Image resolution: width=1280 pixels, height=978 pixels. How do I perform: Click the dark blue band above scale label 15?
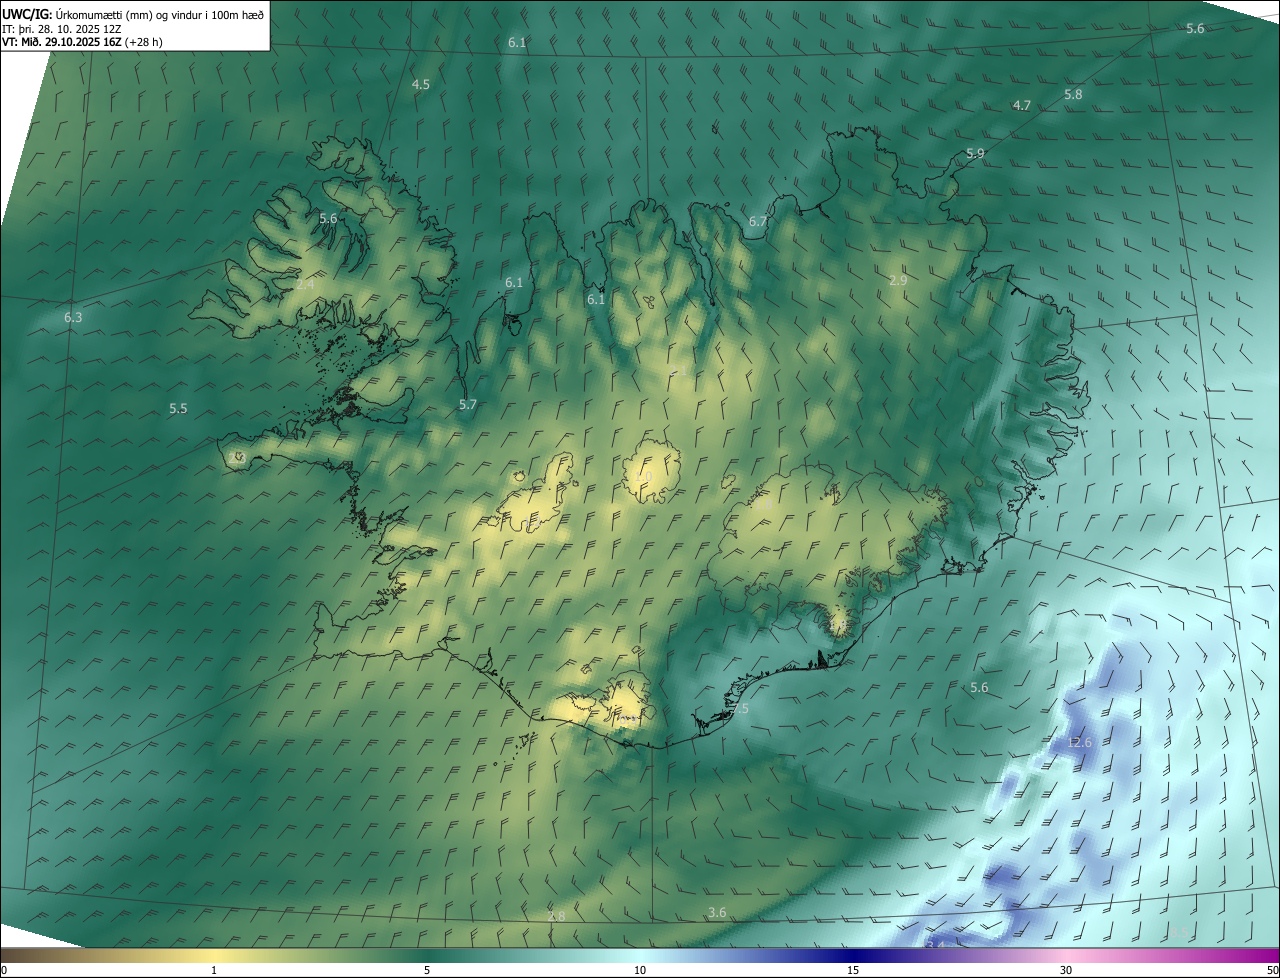(853, 955)
